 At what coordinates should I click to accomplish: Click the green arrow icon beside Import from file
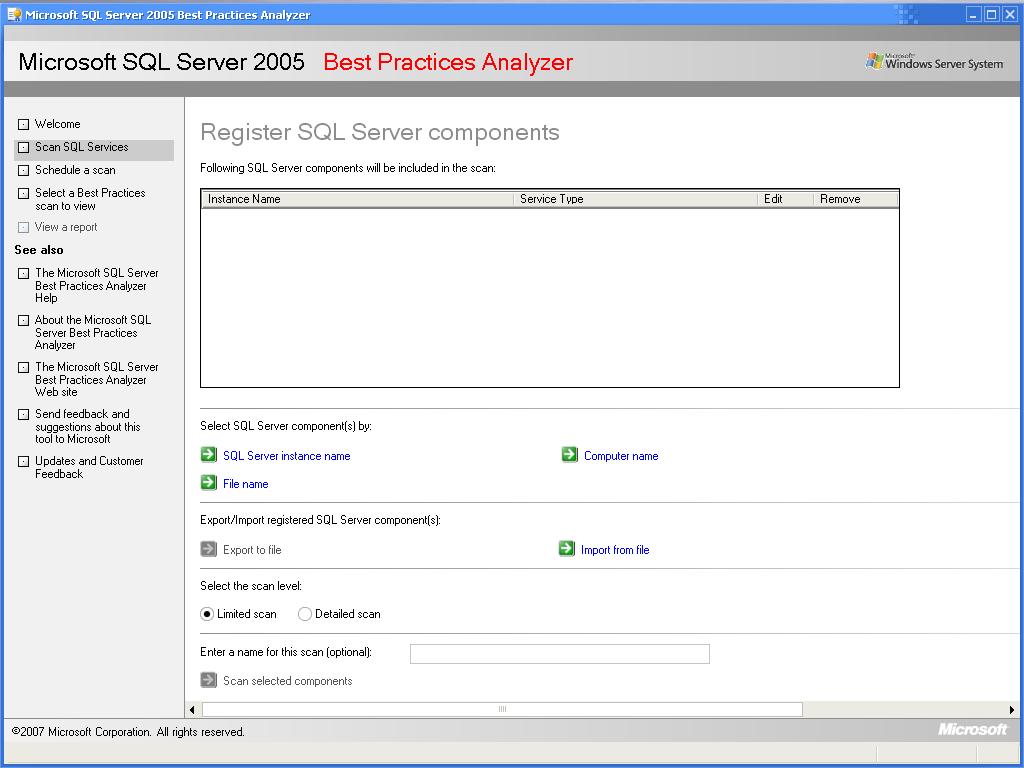click(567, 549)
